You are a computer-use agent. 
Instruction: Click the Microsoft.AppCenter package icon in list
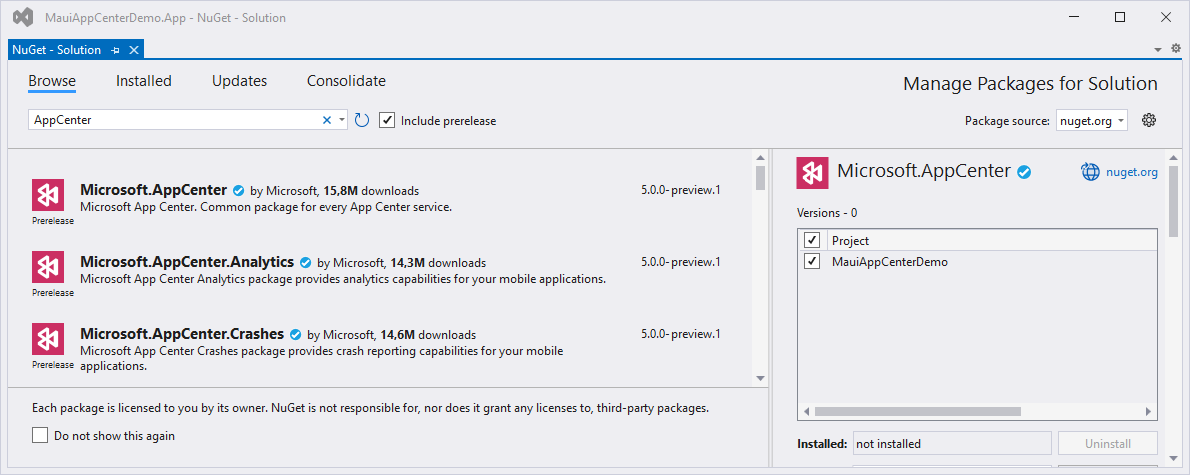click(x=52, y=195)
